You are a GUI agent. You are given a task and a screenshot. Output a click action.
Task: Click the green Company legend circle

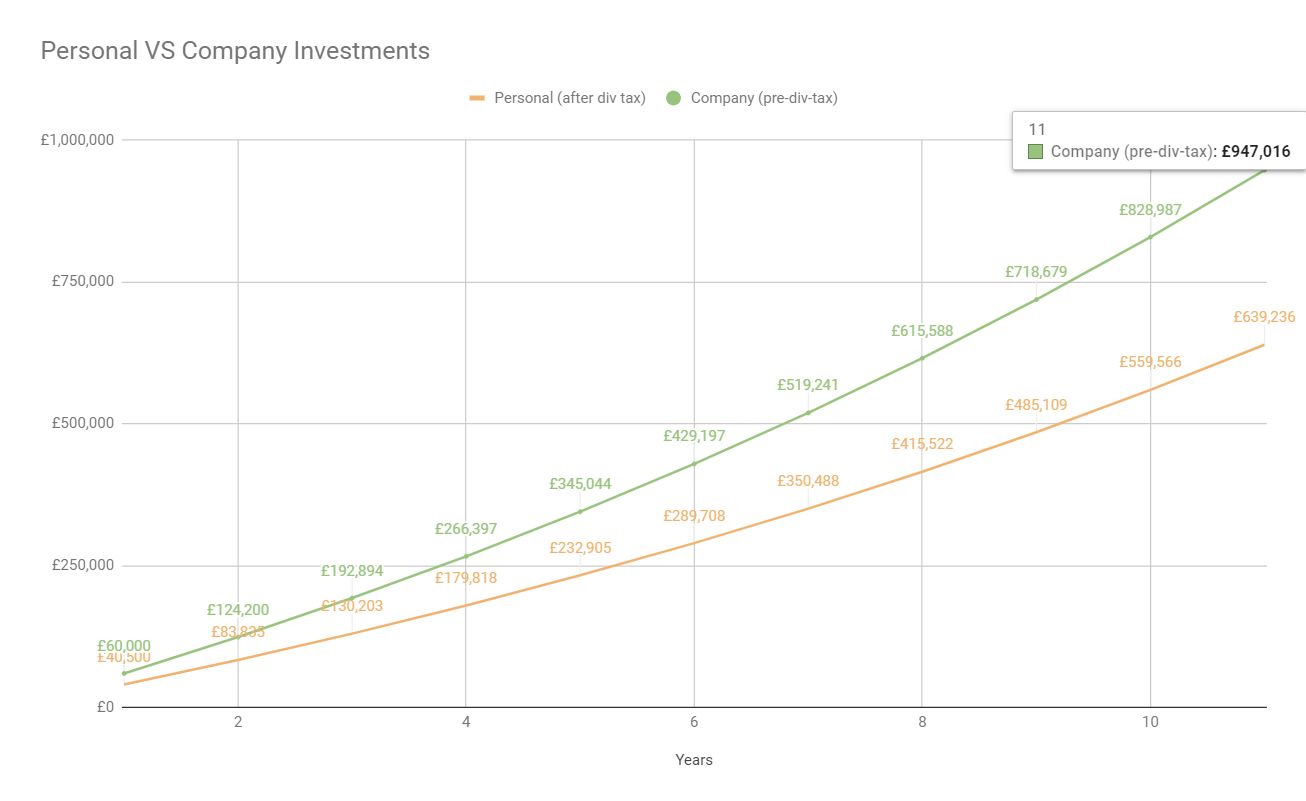point(673,98)
